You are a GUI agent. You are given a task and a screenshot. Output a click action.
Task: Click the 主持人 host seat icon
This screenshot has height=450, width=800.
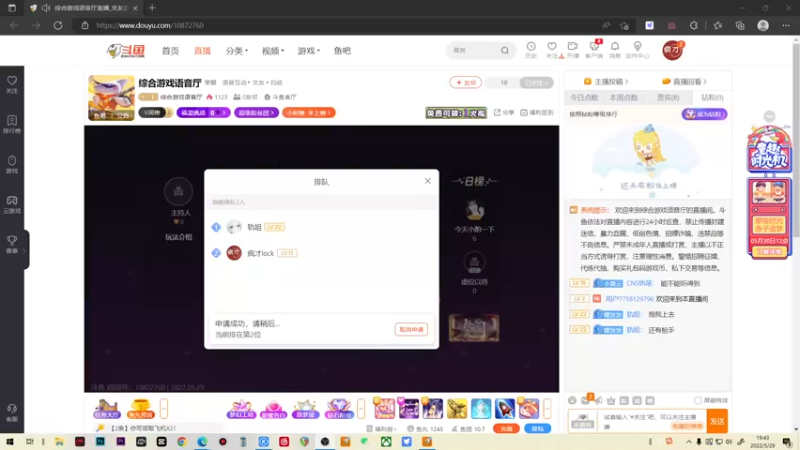point(178,191)
